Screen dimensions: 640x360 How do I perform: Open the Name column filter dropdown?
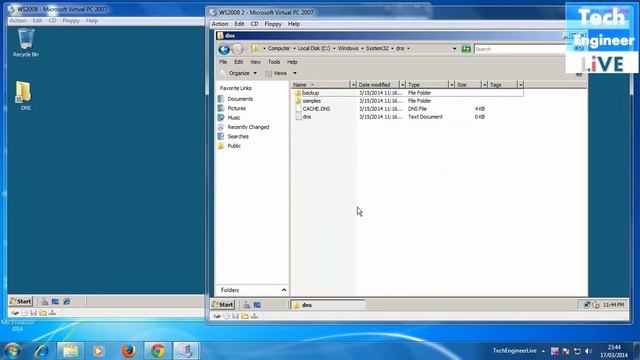pyautogui.click(x=353, y=85)
